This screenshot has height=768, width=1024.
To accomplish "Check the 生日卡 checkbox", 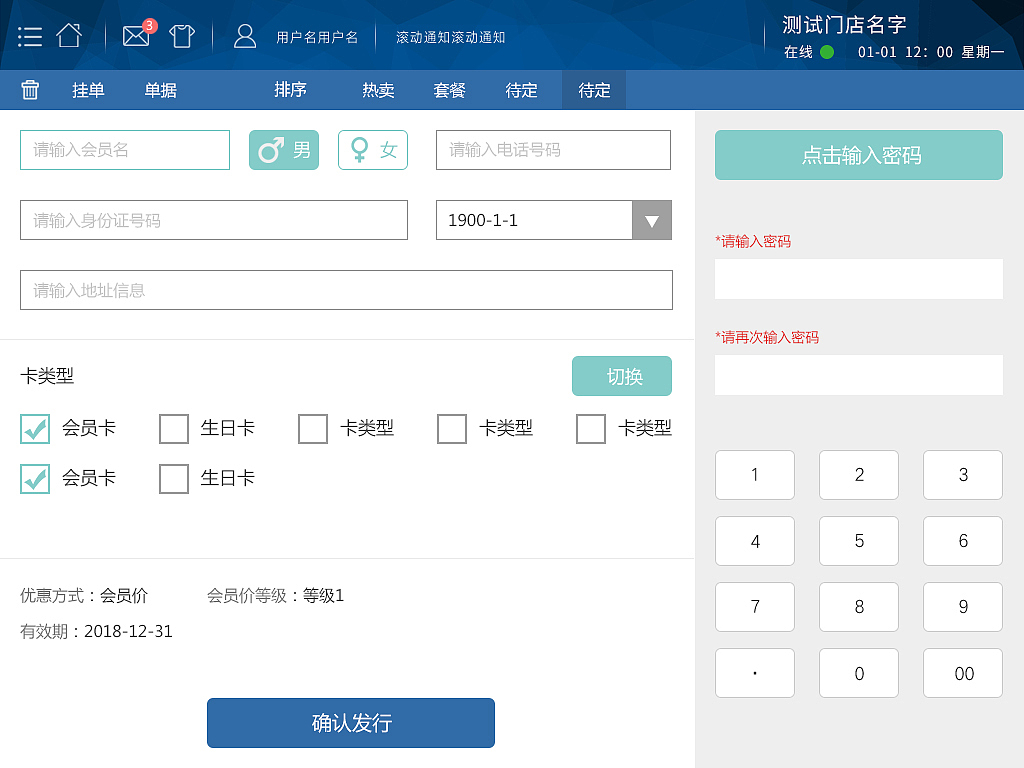I will 174,428.
